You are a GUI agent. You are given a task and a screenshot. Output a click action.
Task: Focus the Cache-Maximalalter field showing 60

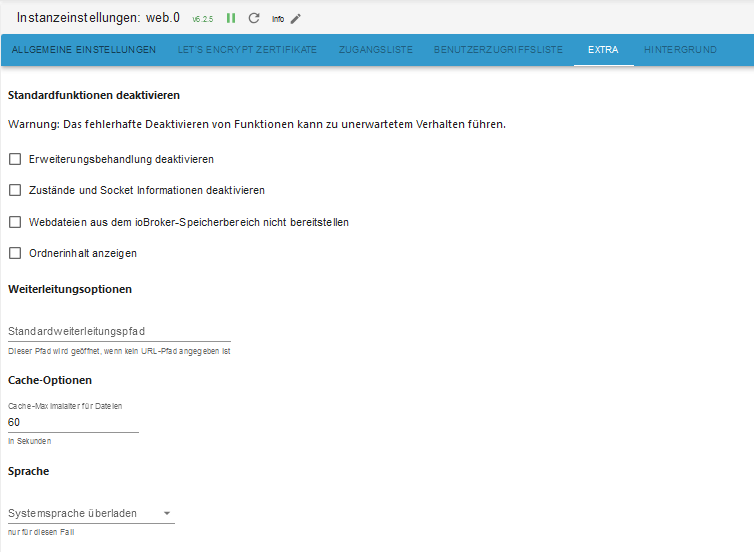tap(73, 422)
